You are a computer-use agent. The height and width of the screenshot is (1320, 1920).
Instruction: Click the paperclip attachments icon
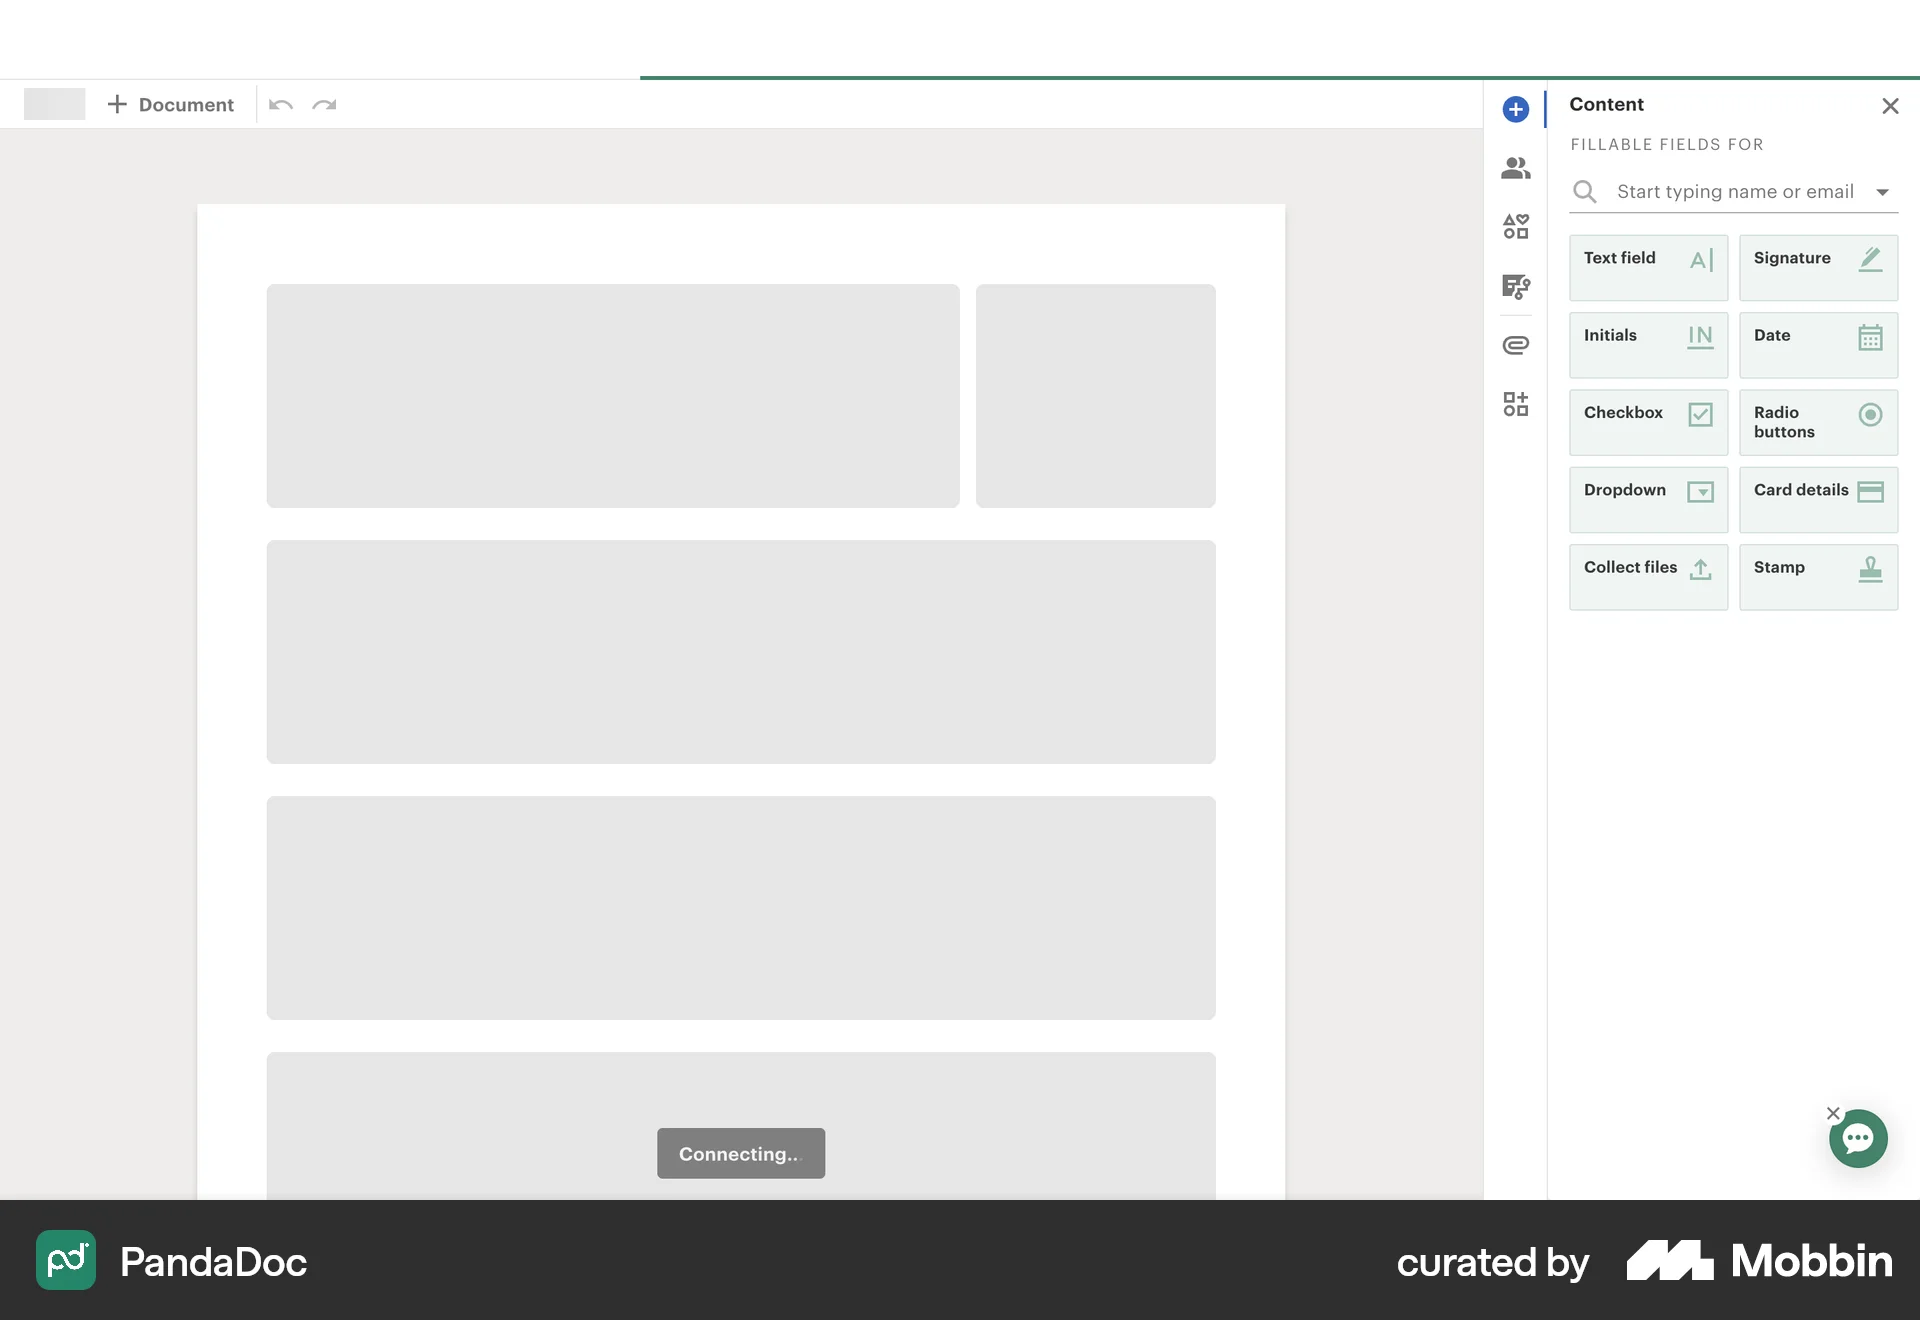[x=1515, y=344]
